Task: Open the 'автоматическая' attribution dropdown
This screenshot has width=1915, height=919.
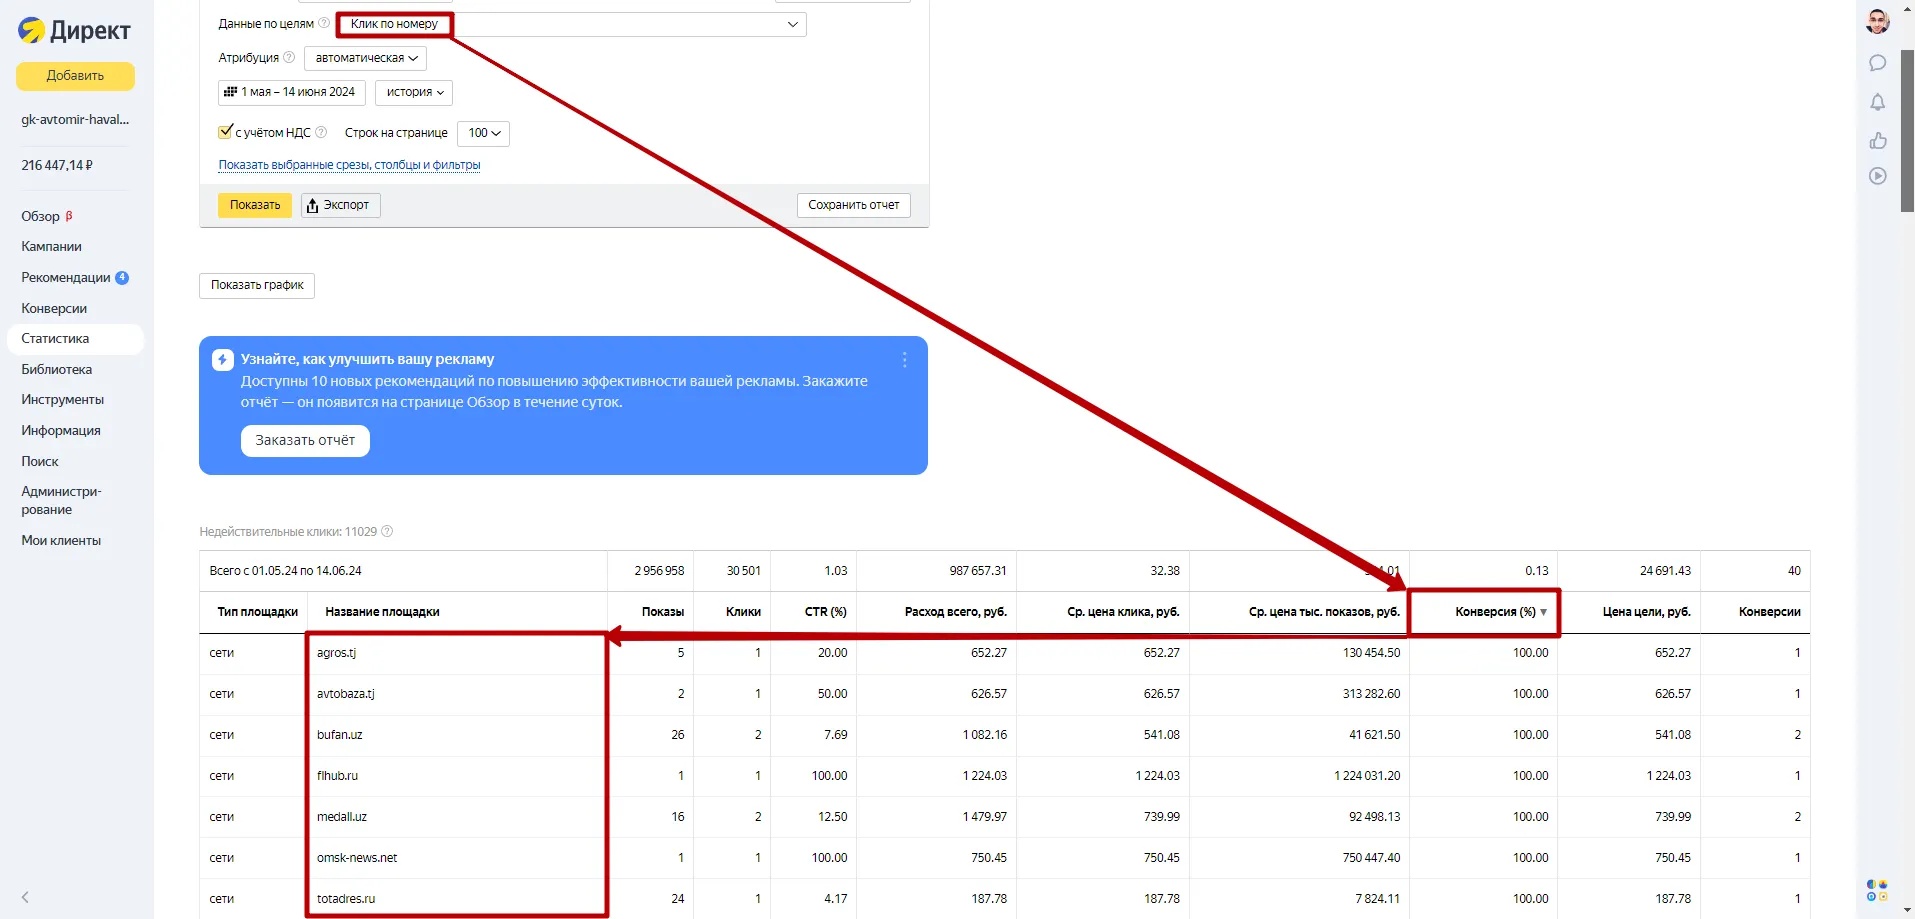Action: click(365, 58)
